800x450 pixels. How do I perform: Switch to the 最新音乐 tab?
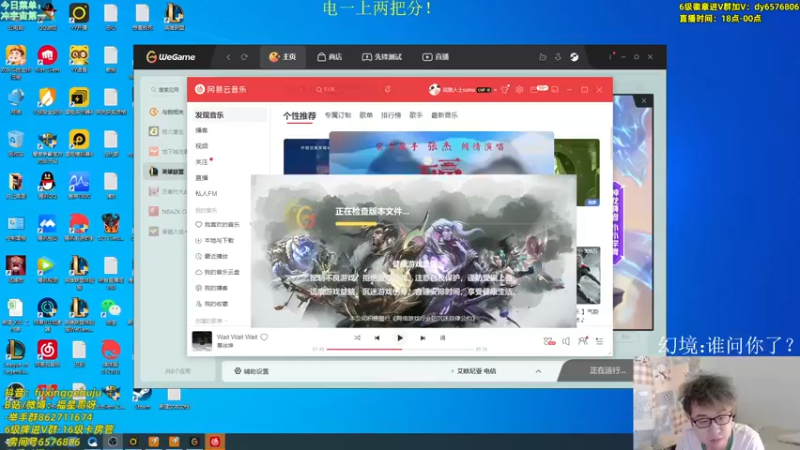tap(444, 115)
